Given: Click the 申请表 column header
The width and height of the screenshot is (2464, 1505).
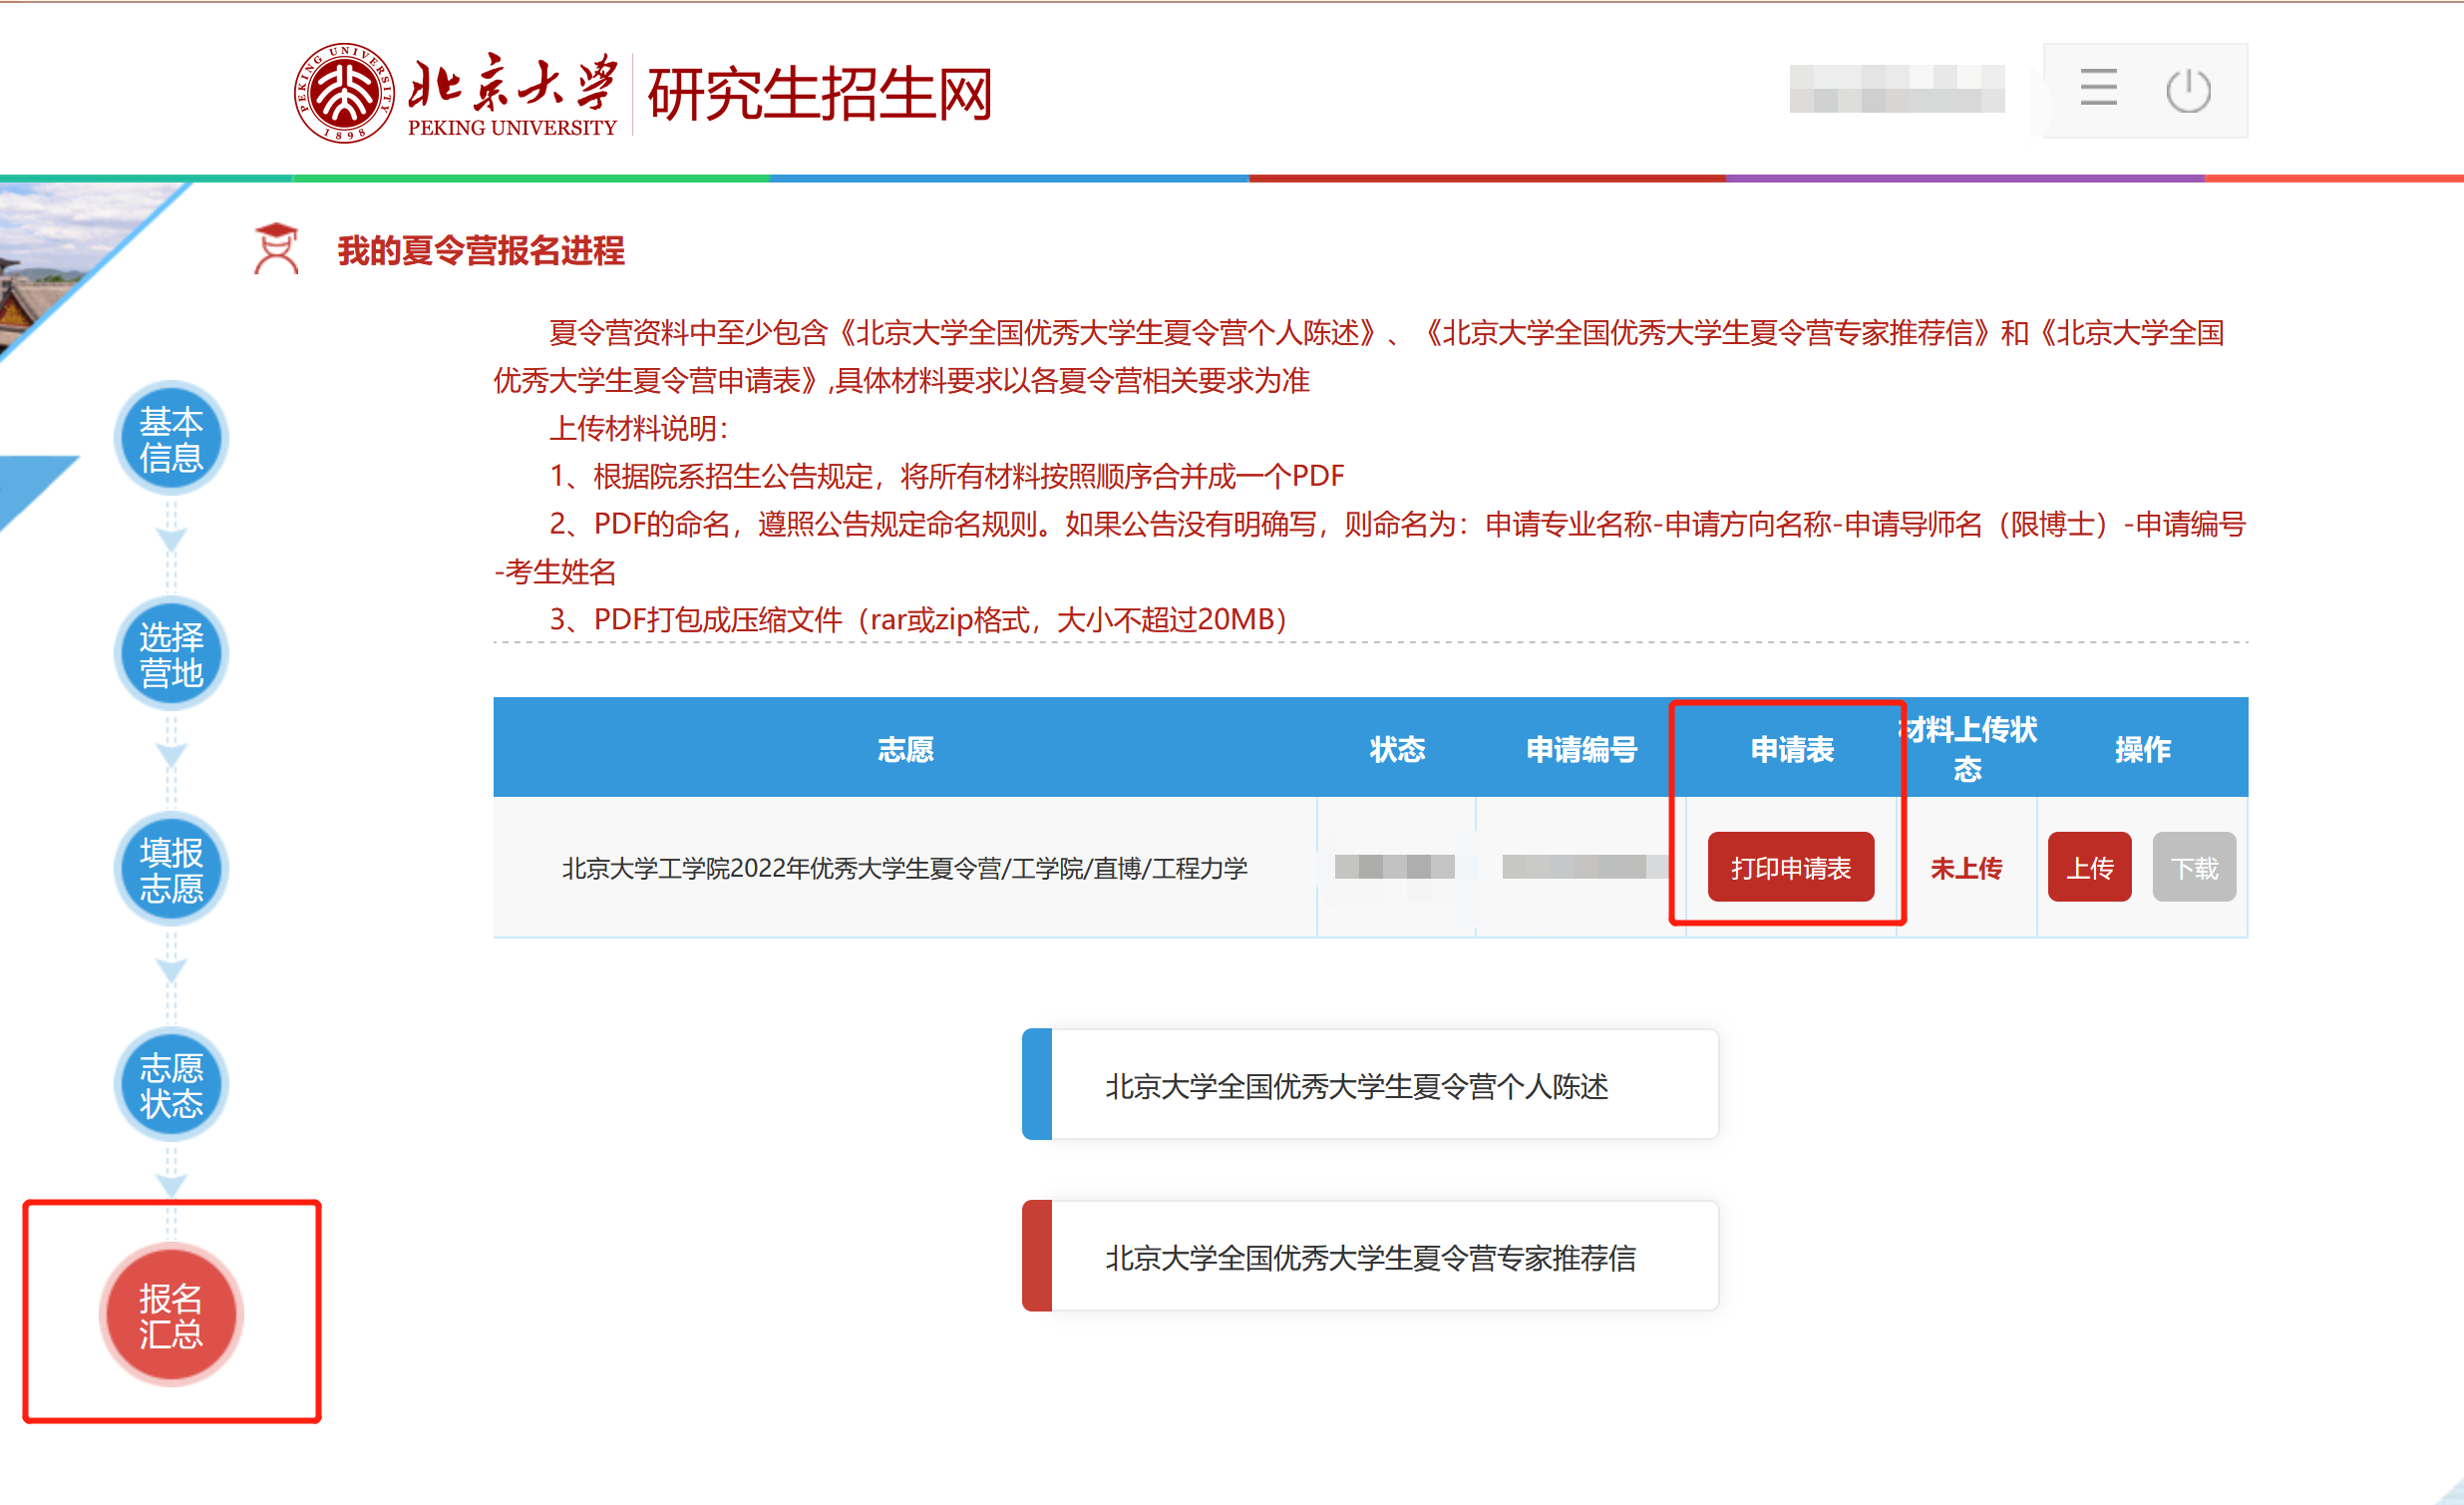Looking at the screenshot, I should pos(1791,748).
